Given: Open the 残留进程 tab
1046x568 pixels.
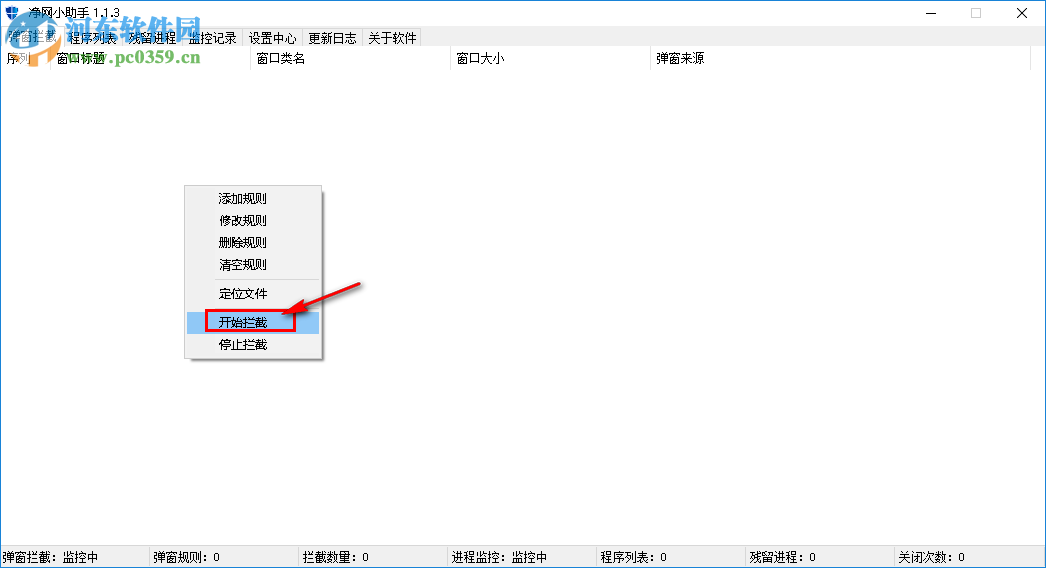Looking at the screenshot, I should (153, 38).
